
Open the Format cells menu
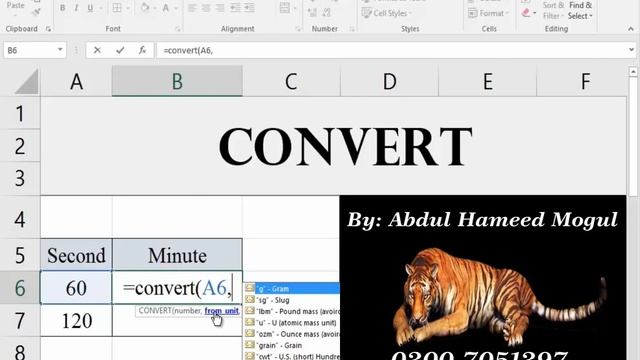(x=488, y=13)
